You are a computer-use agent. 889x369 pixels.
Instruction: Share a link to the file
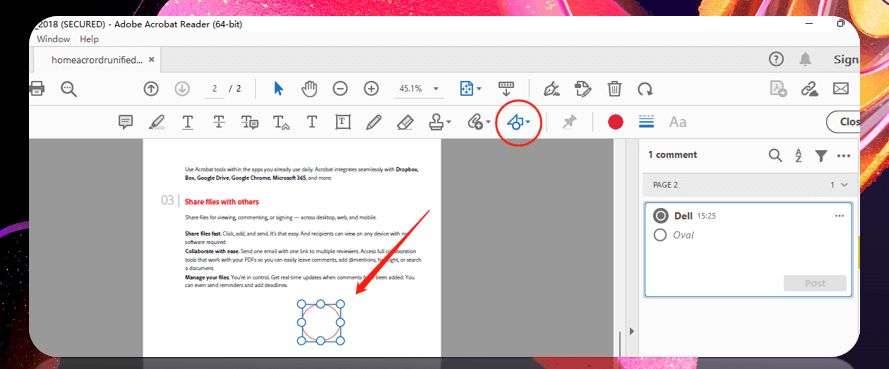coord(809,89)
